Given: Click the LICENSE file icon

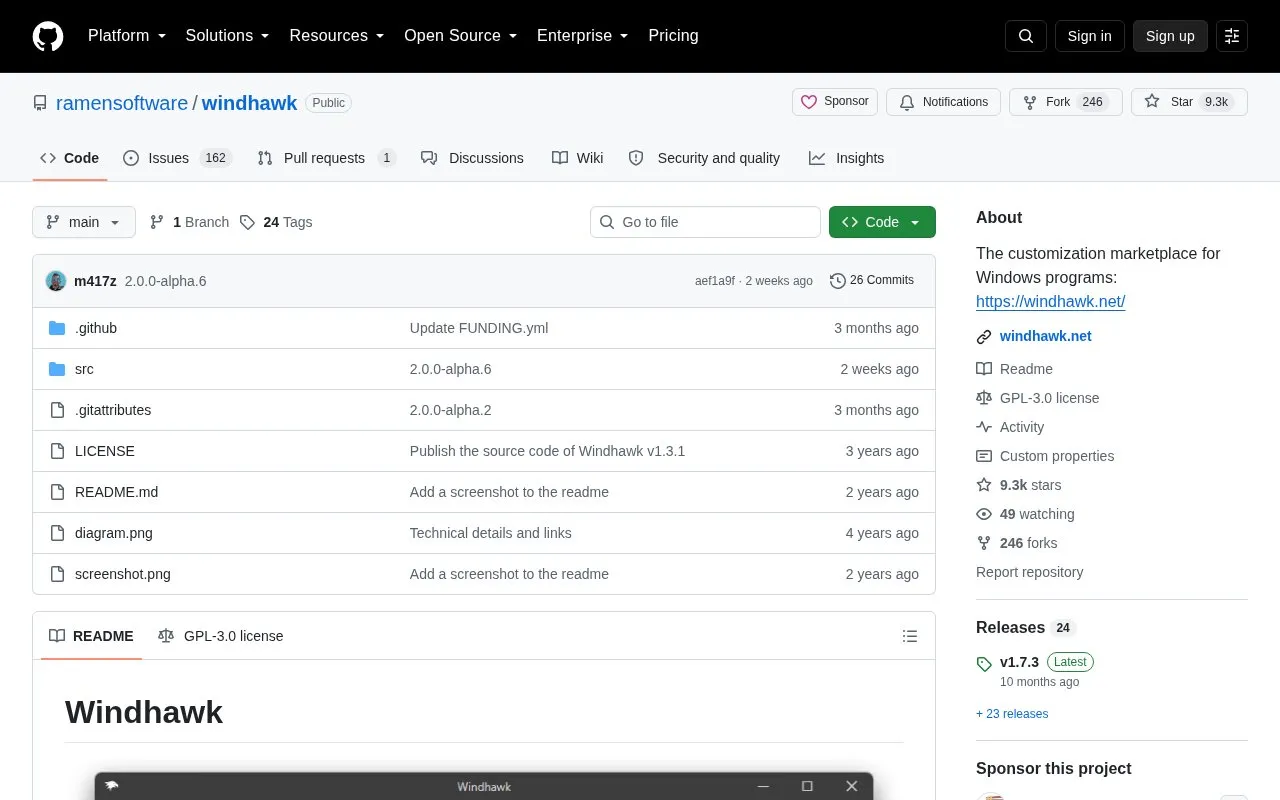Looking at the screenshot, I should 57,451.
